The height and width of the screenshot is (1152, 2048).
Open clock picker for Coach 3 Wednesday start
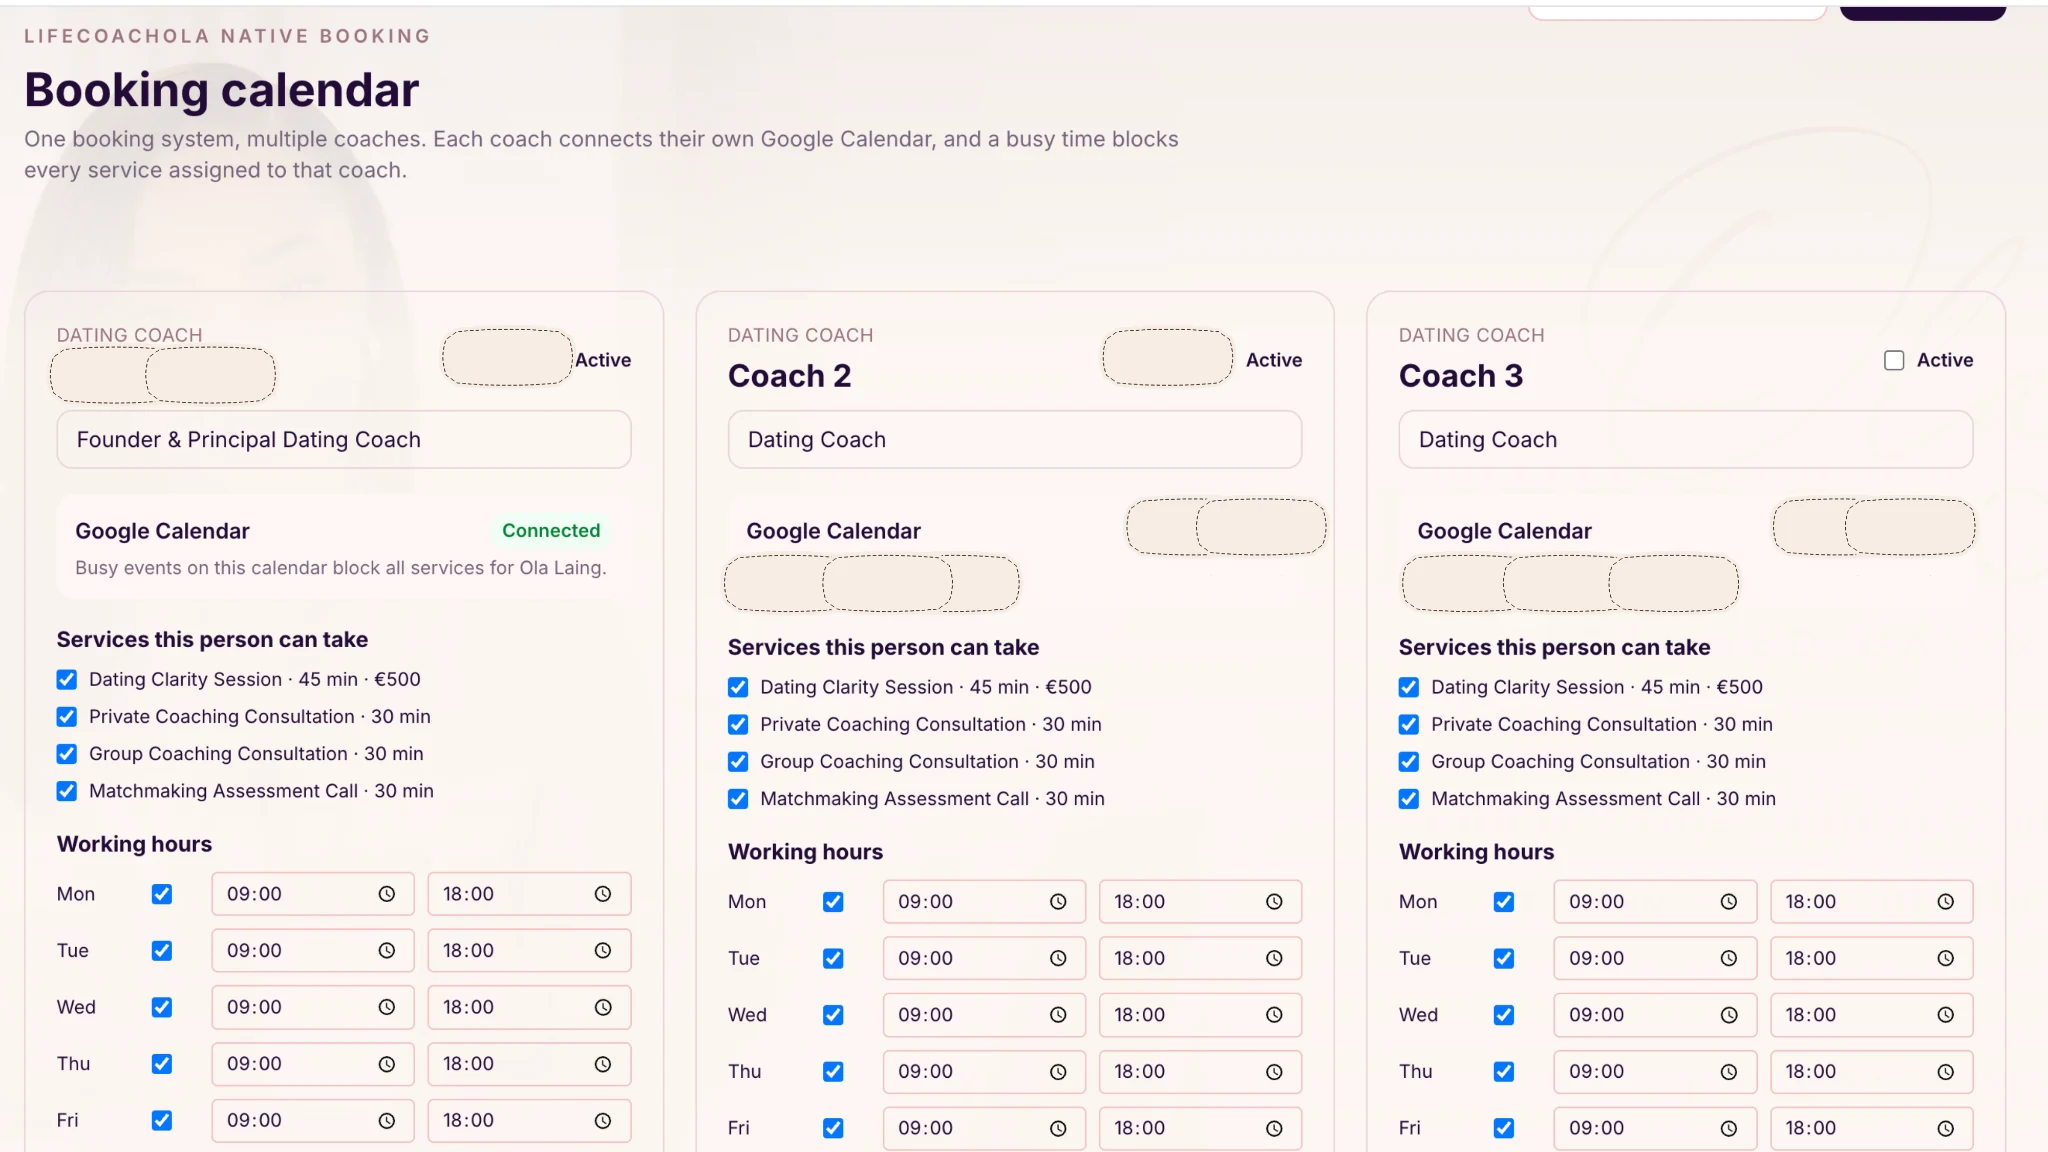tap(1729, 1015)
